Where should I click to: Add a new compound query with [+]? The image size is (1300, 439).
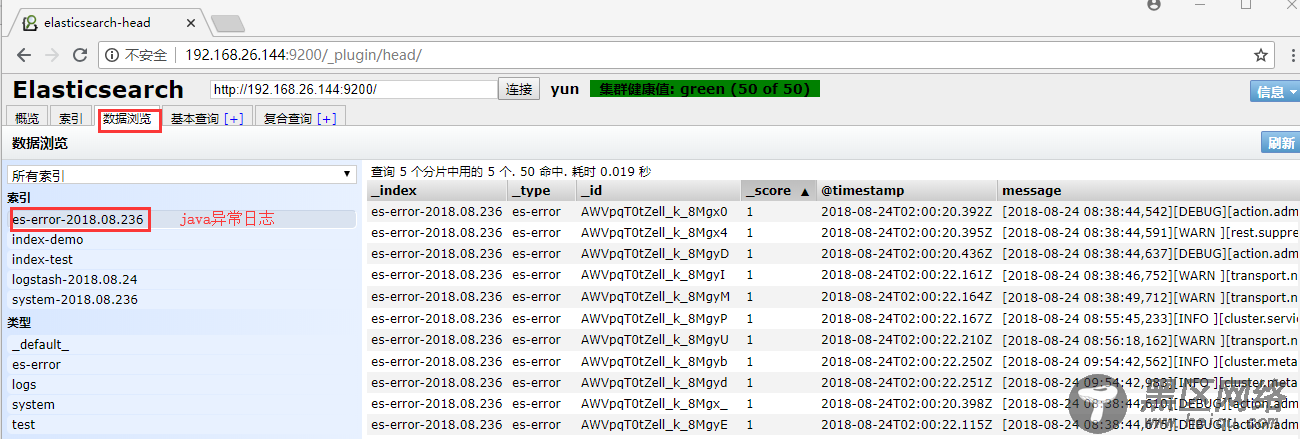(327, 118)
